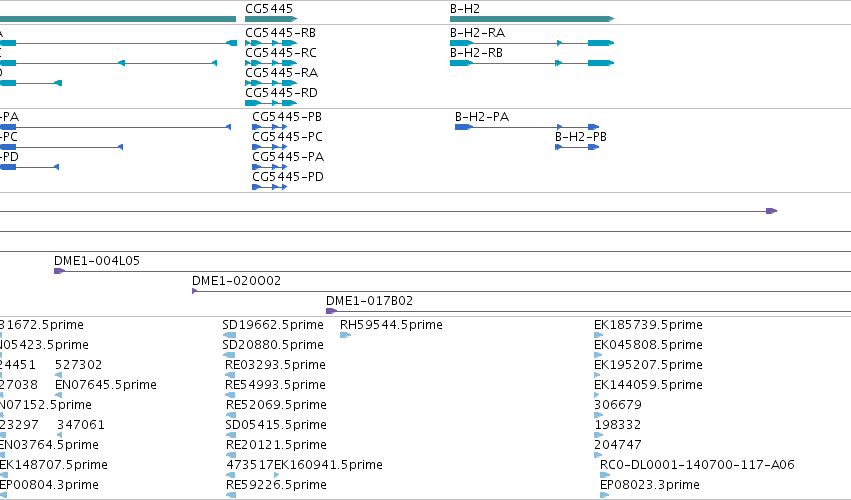Click the DME1-017B02 clone label

[369, 301]
